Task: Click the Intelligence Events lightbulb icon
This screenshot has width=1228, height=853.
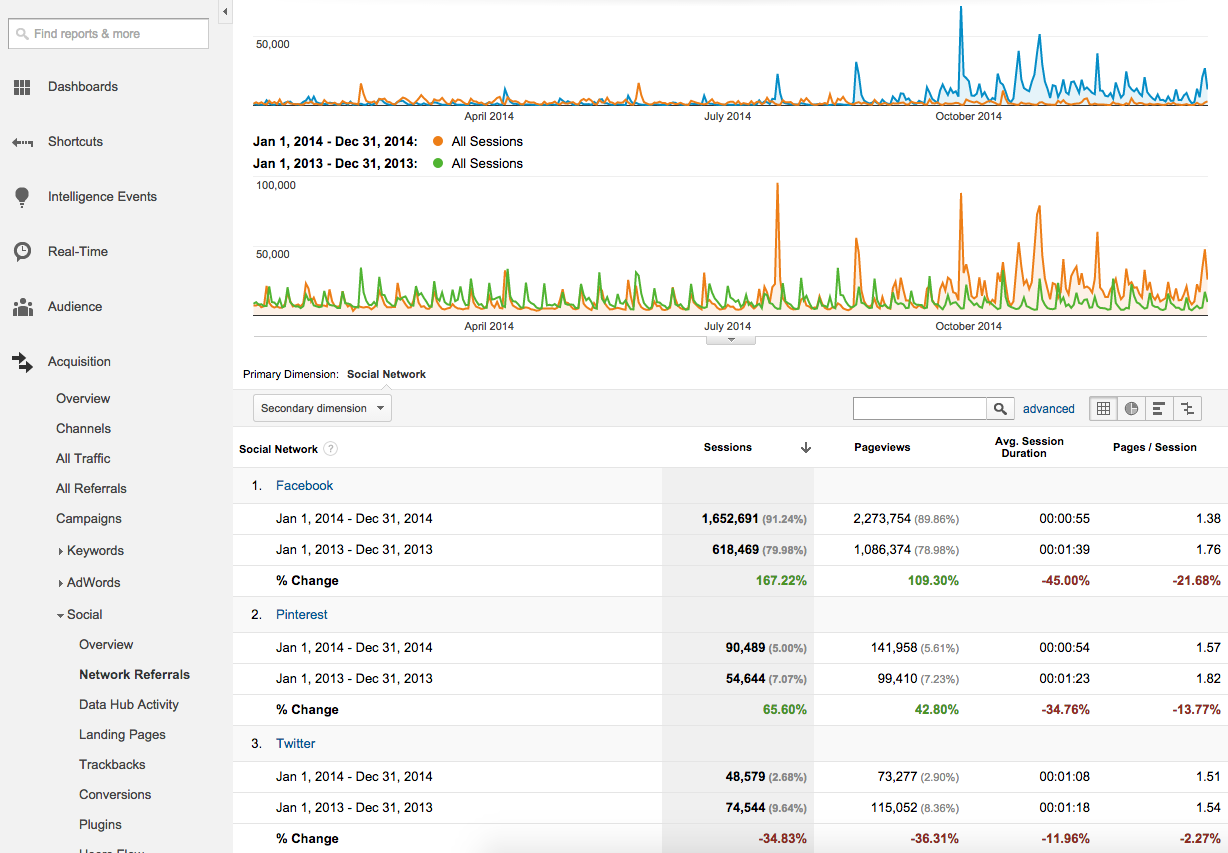Action: pyautogui.click(x=22, y=197)
